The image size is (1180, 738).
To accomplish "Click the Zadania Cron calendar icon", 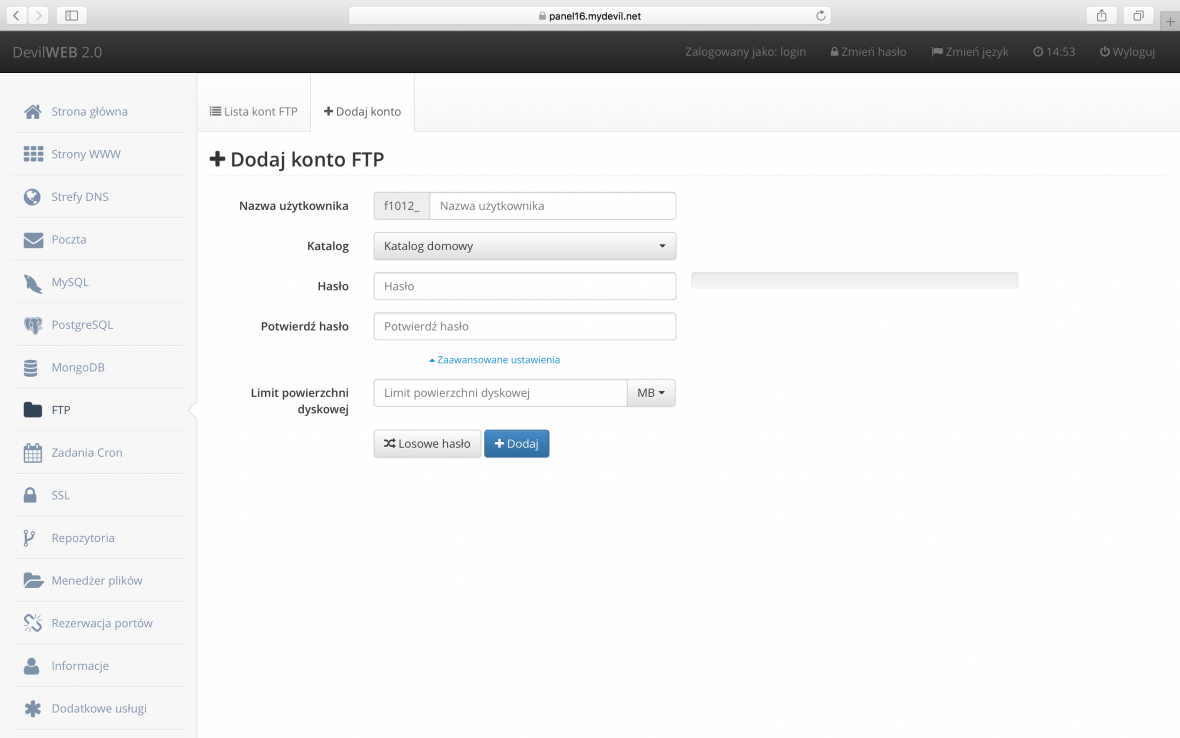I will click(x=33, y=453).
